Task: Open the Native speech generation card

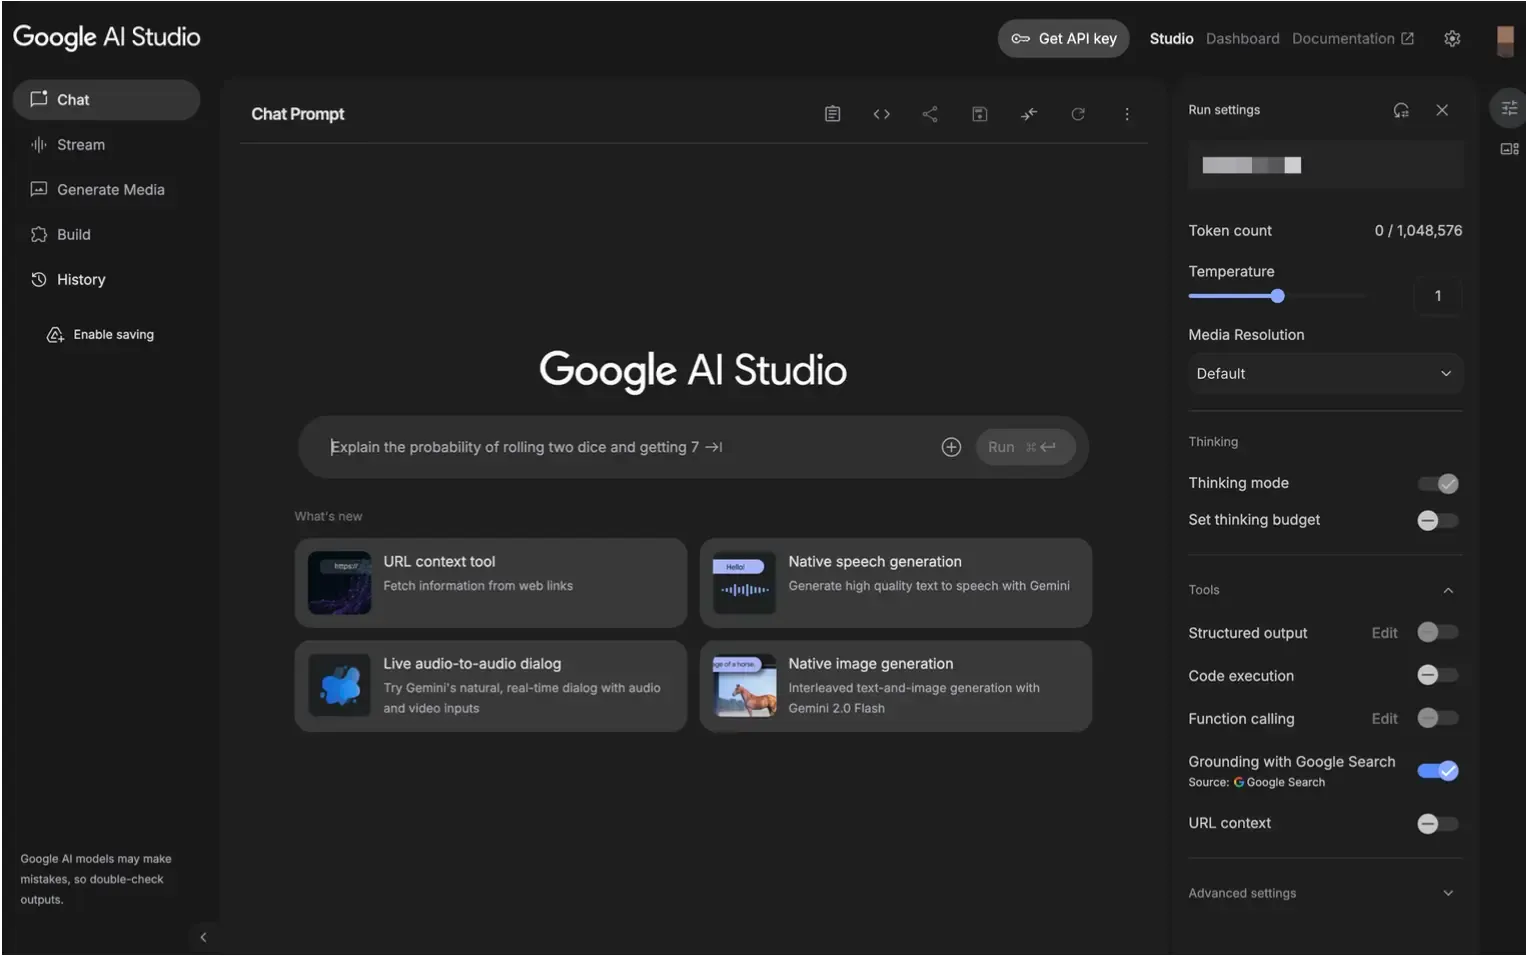Action: click(895, 583)
